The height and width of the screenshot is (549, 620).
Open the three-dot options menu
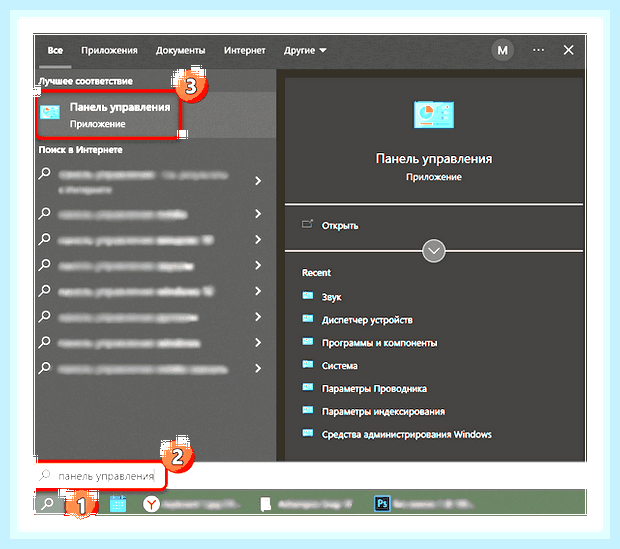click(538, 50)
